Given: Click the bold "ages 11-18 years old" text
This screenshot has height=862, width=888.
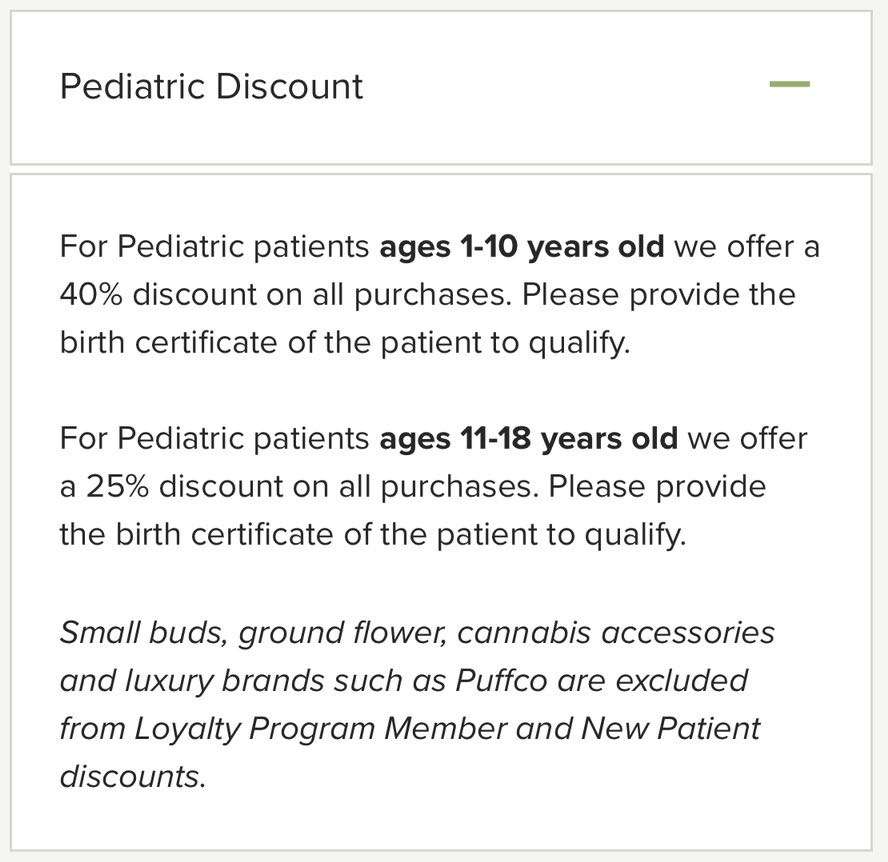Looking at the screenshot, I should click(528, 438).
